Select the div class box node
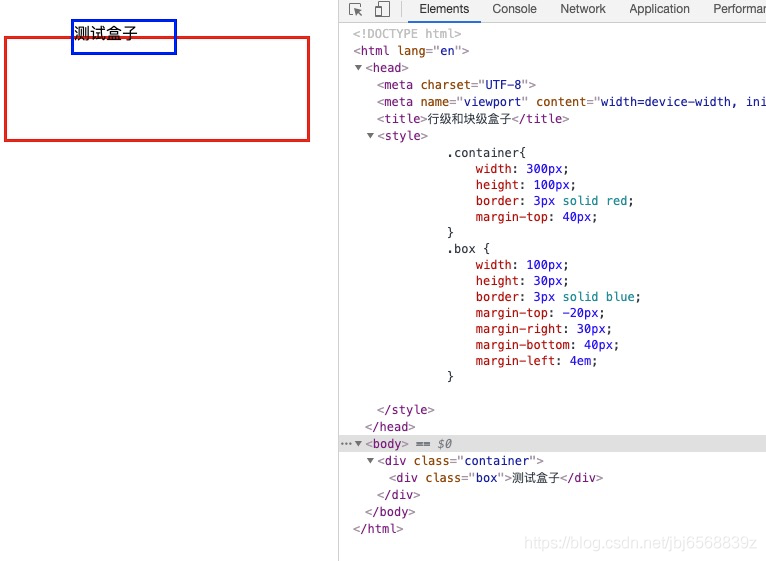The image size is (766, 561). 496,478
